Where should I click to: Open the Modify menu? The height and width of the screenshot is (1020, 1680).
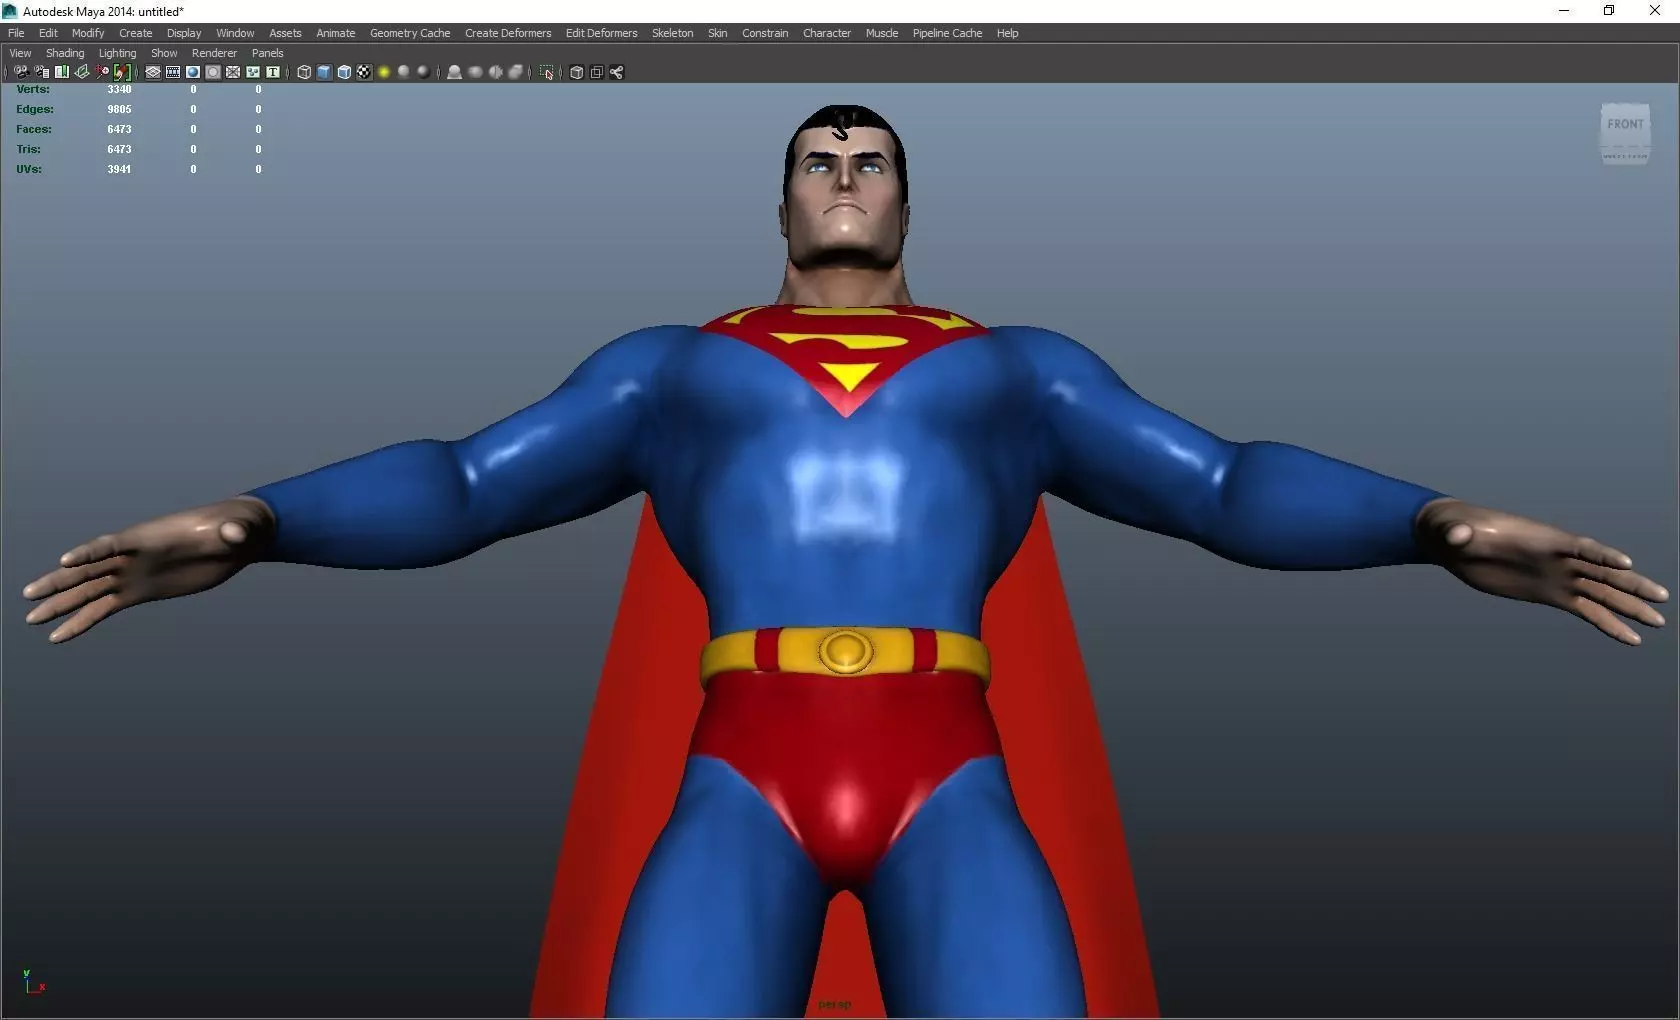click(x=88, y=33)
